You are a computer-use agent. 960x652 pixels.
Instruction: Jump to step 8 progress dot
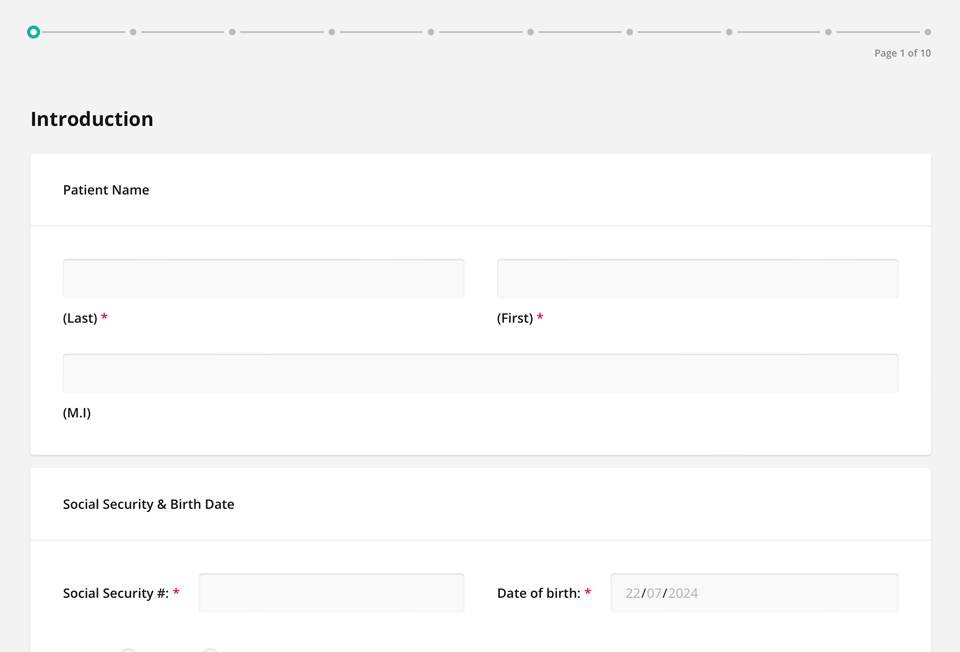pos(729,32)
